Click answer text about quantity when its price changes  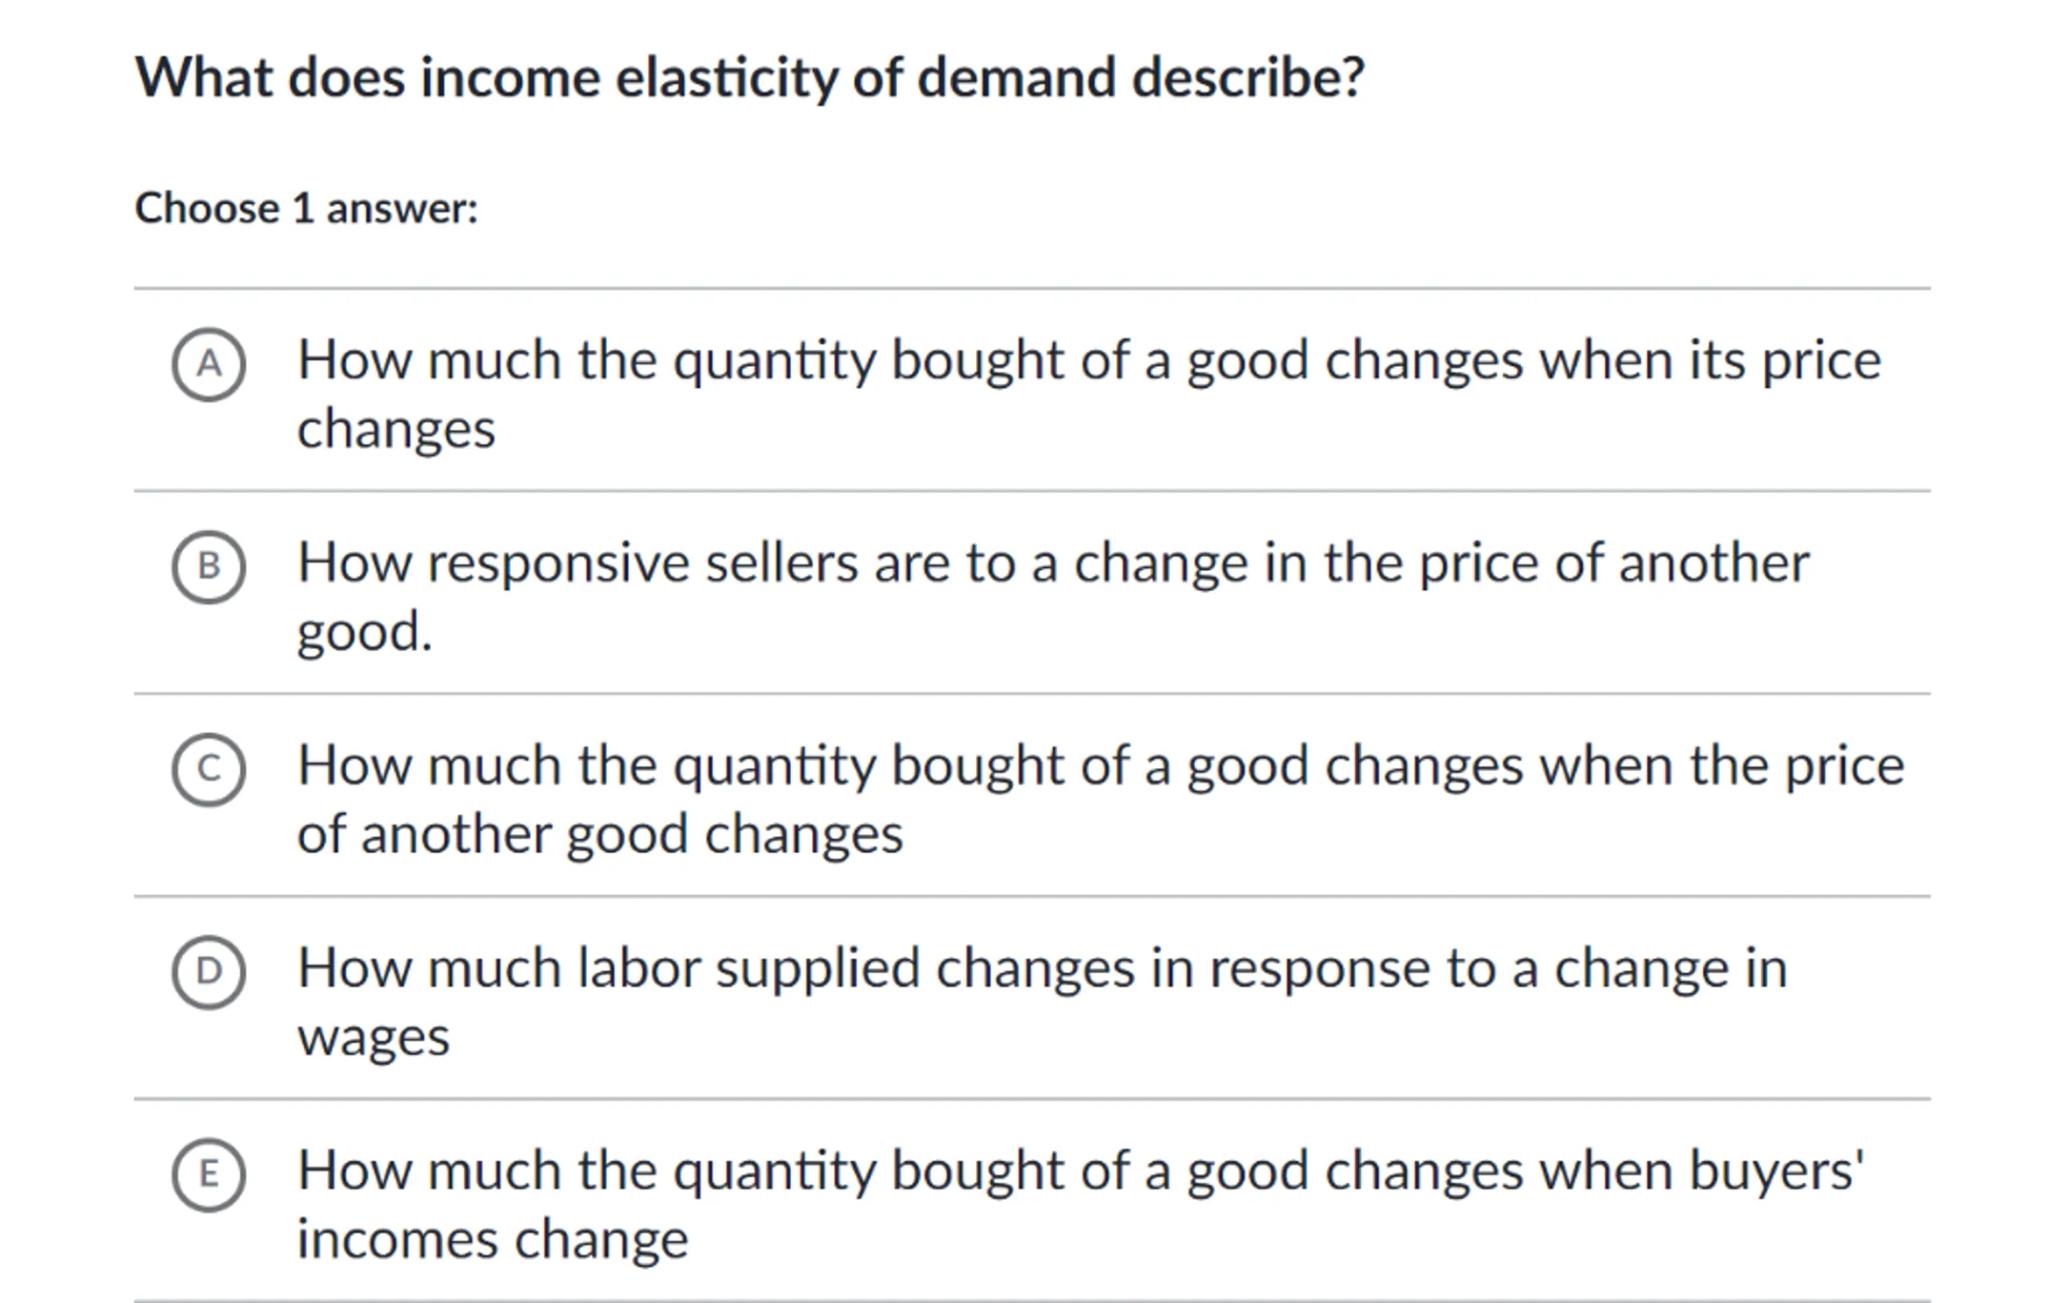(x=1088, y=360)
